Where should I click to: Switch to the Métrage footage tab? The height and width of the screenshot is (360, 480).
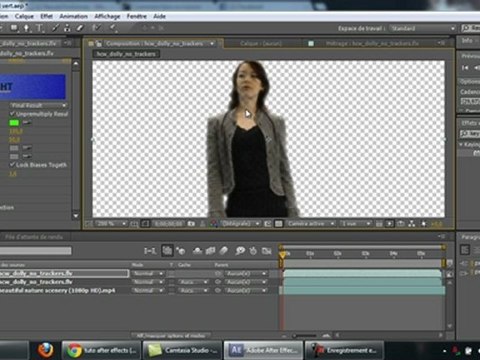pyautogui.click(x=372, y=43)
